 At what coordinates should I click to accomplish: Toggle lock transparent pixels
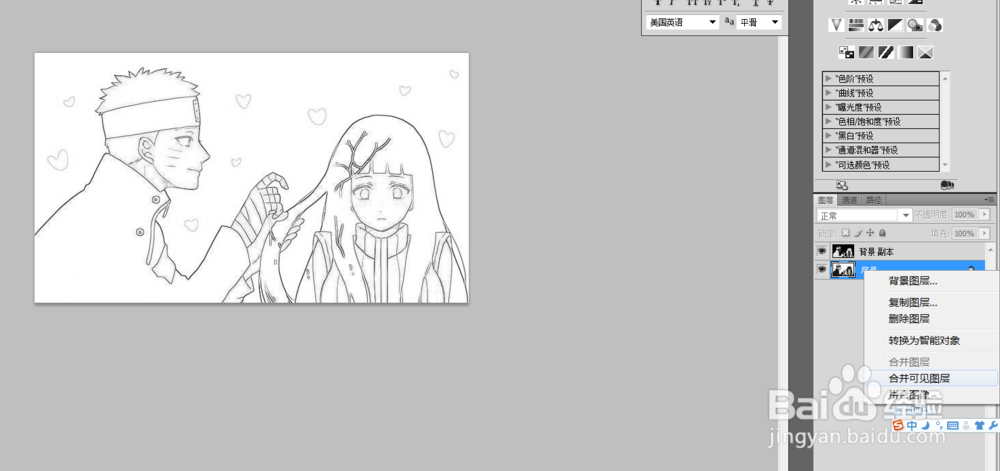[x=846, y=233]
